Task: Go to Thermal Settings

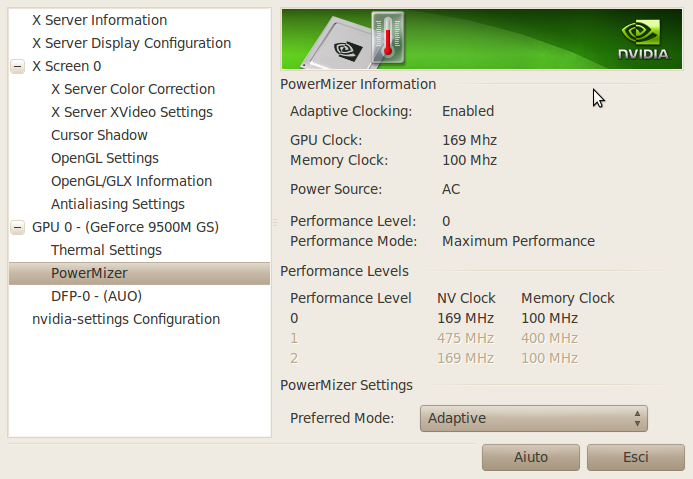Action: pyautogui.click(x=106, y=250)
